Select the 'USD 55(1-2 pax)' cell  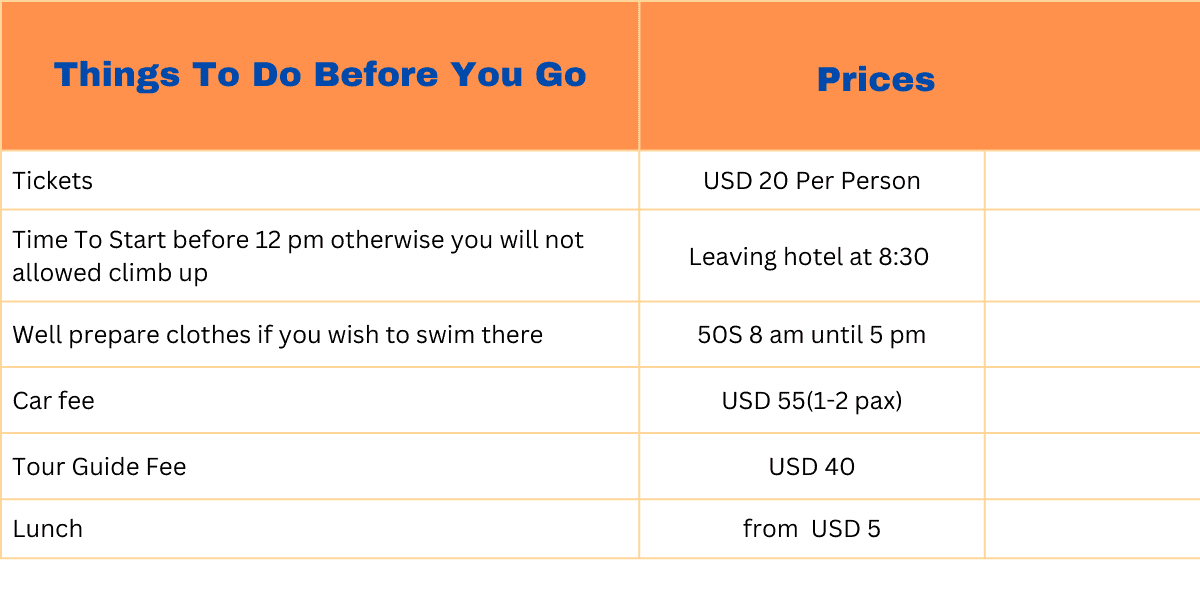[812, 401]
